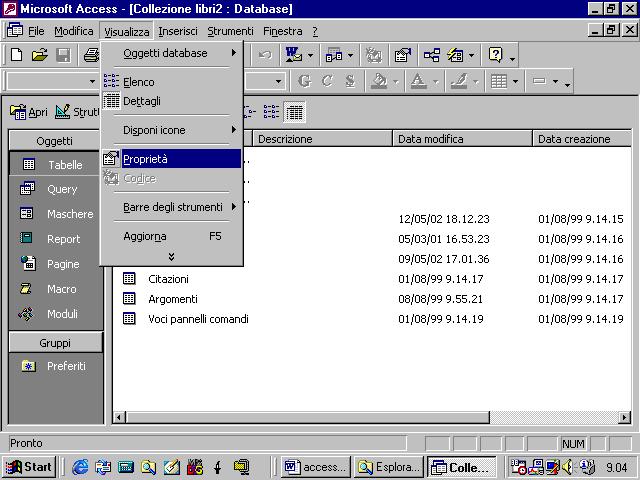The height and width of the screenshot is (480, 640).
Task: Click the Line color pen icon
Action: coord(459,81)
